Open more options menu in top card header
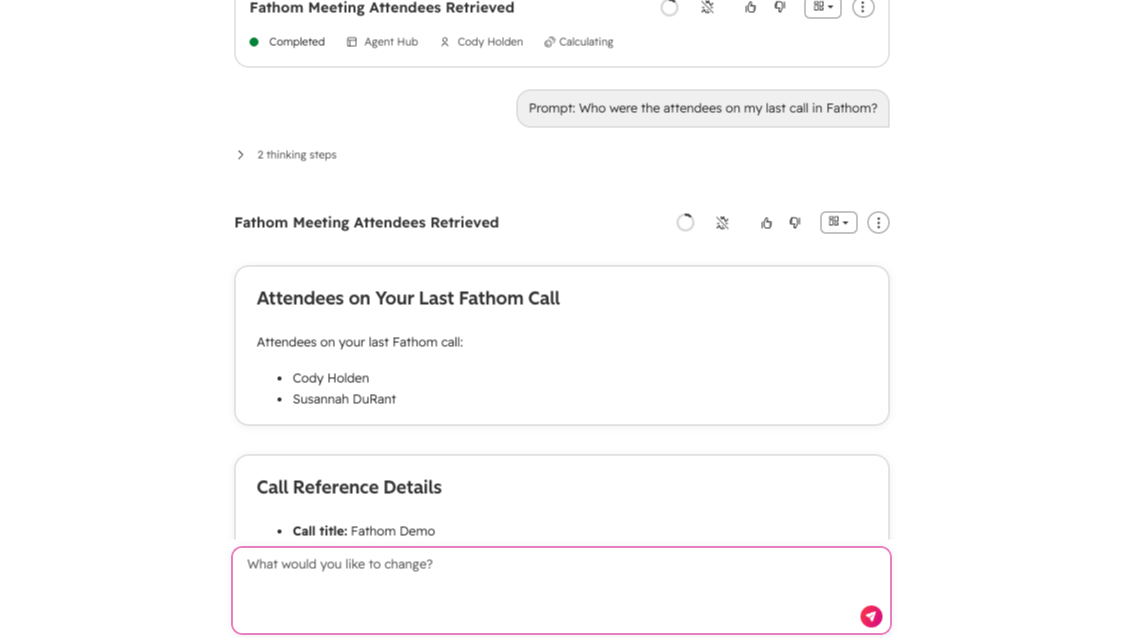The width and height of the screenshot is (1134, 638). pyautogui.click(x=863, y=7)
